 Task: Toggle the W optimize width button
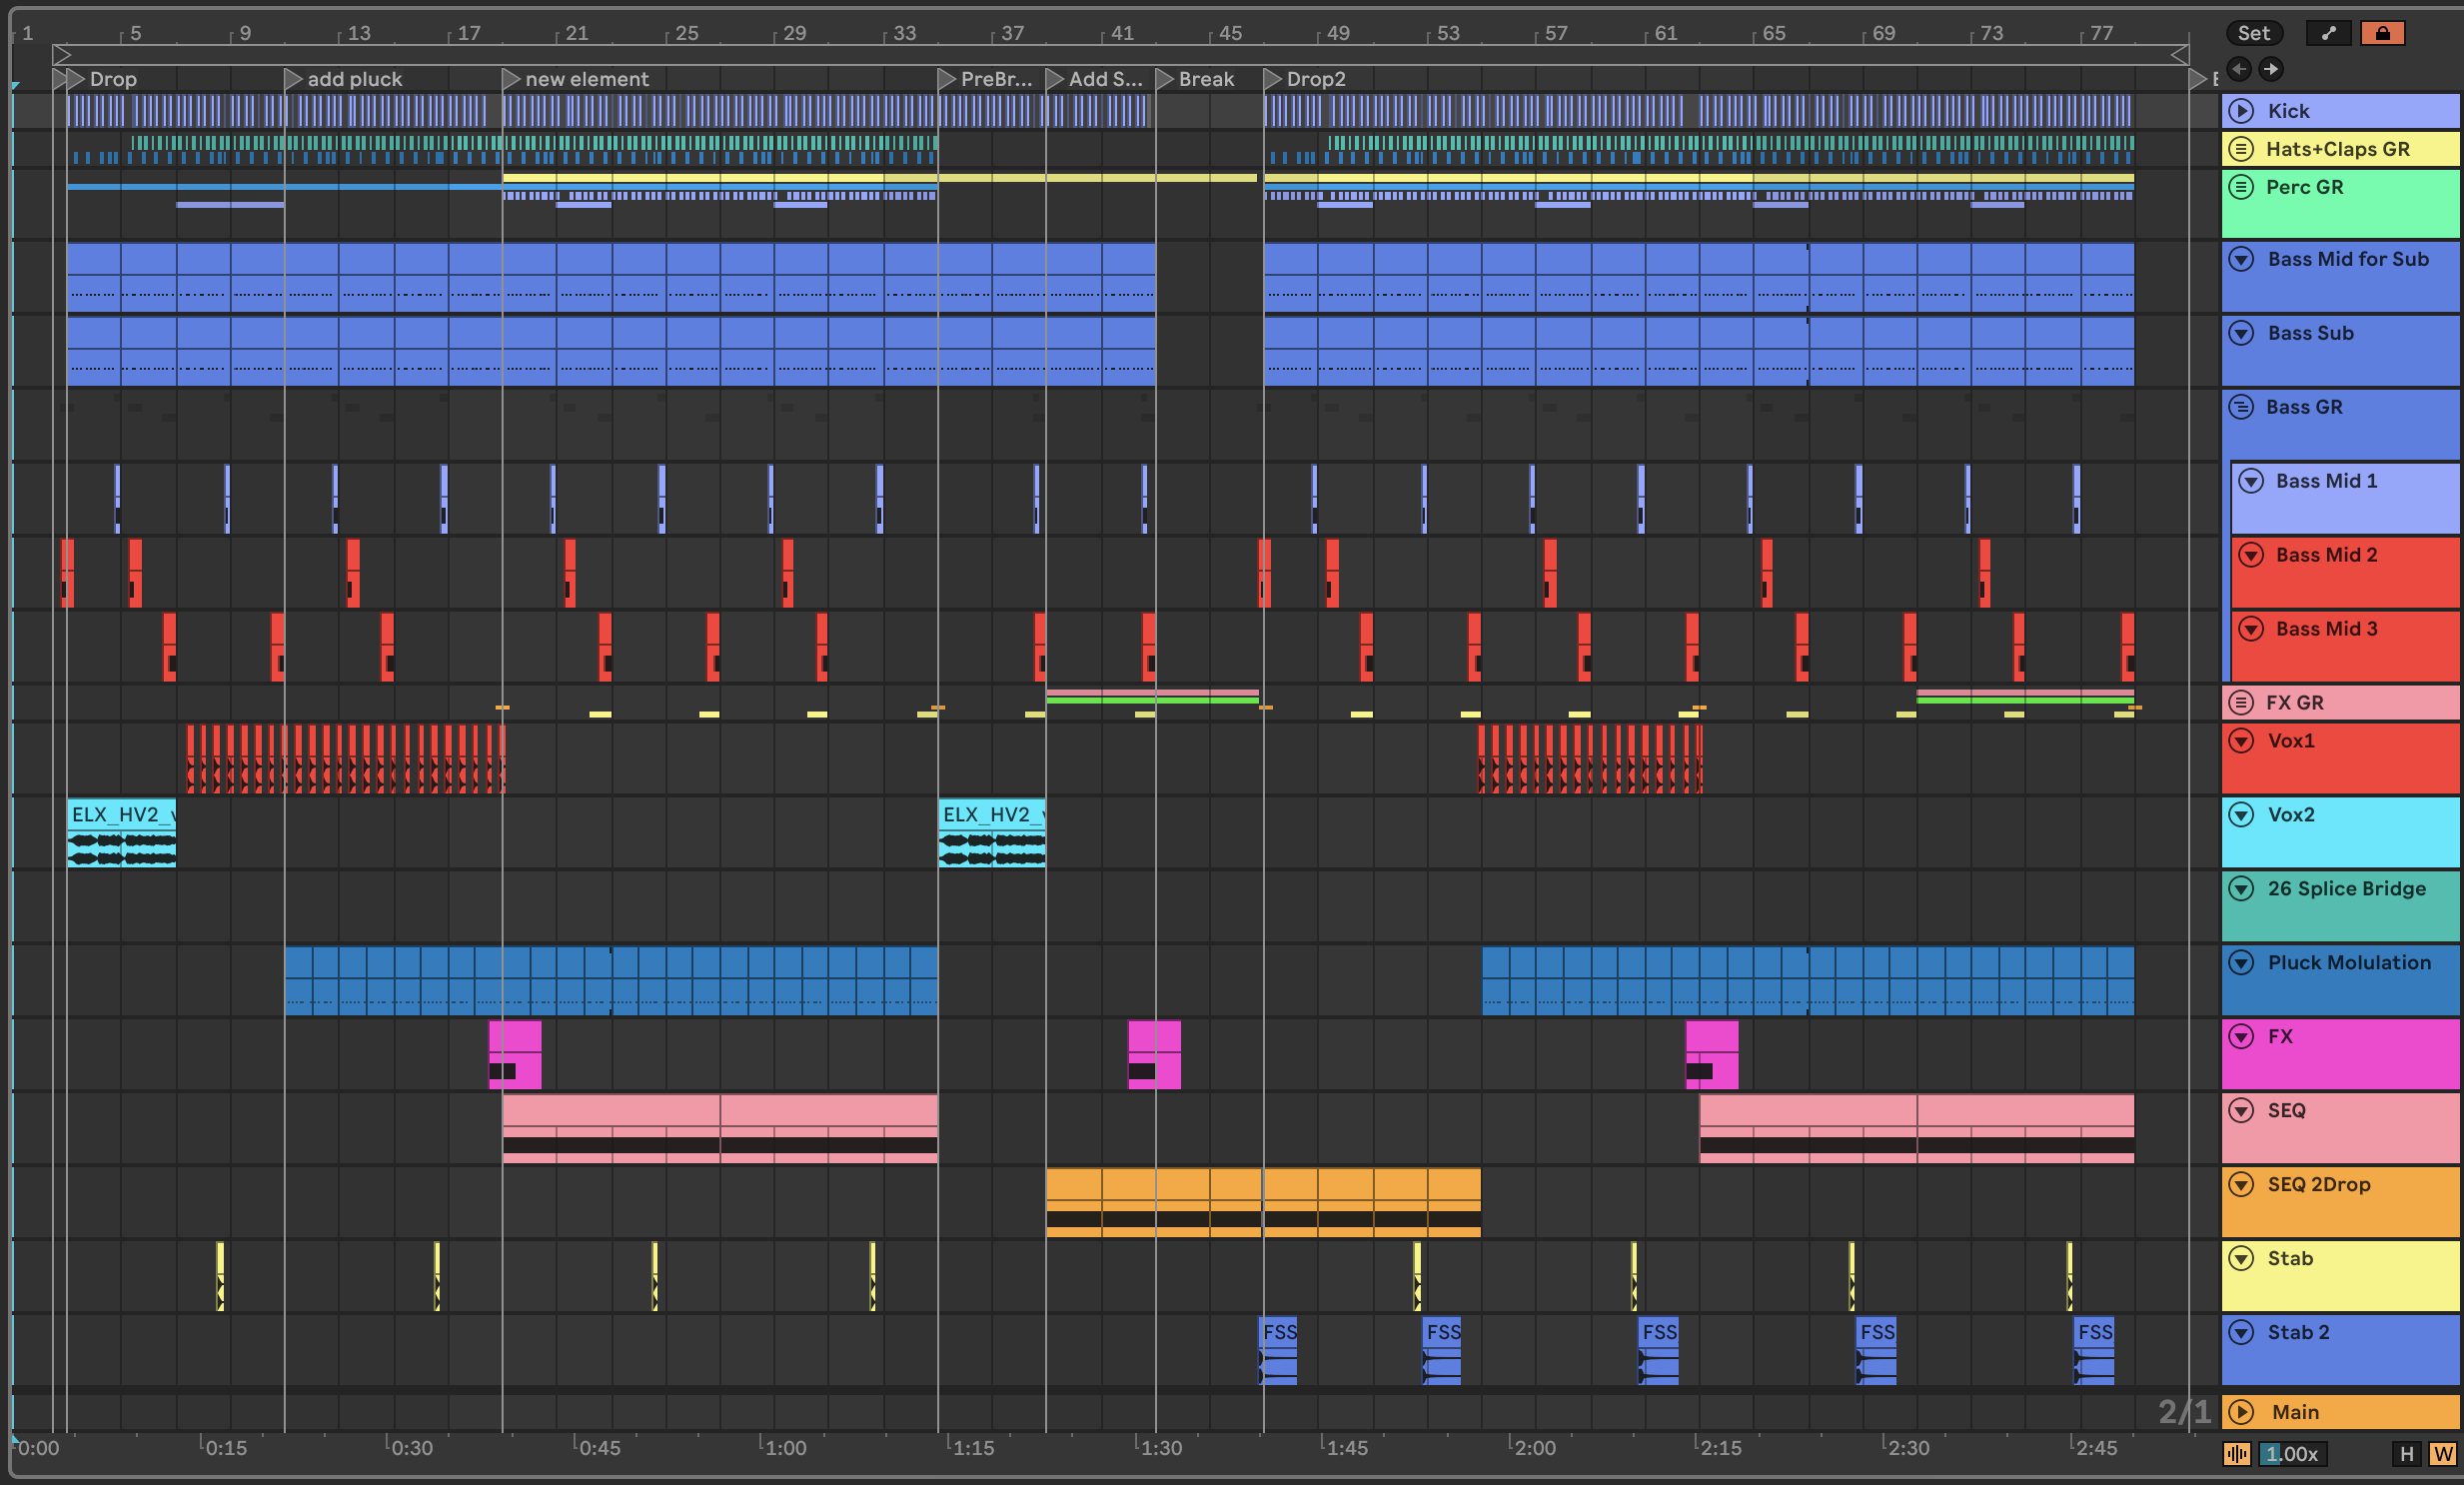2442,1454
